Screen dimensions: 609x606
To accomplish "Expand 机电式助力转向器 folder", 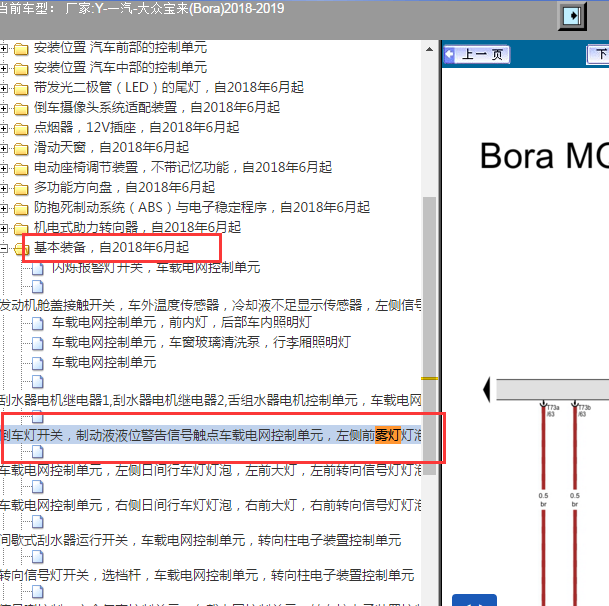I will click(x=4, y=228).
